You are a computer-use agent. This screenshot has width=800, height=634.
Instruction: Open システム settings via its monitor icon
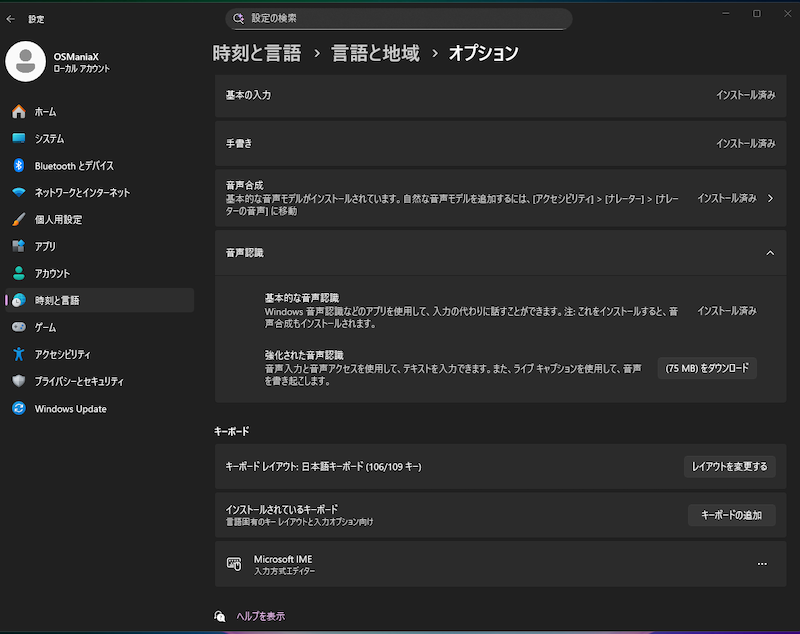19,139
